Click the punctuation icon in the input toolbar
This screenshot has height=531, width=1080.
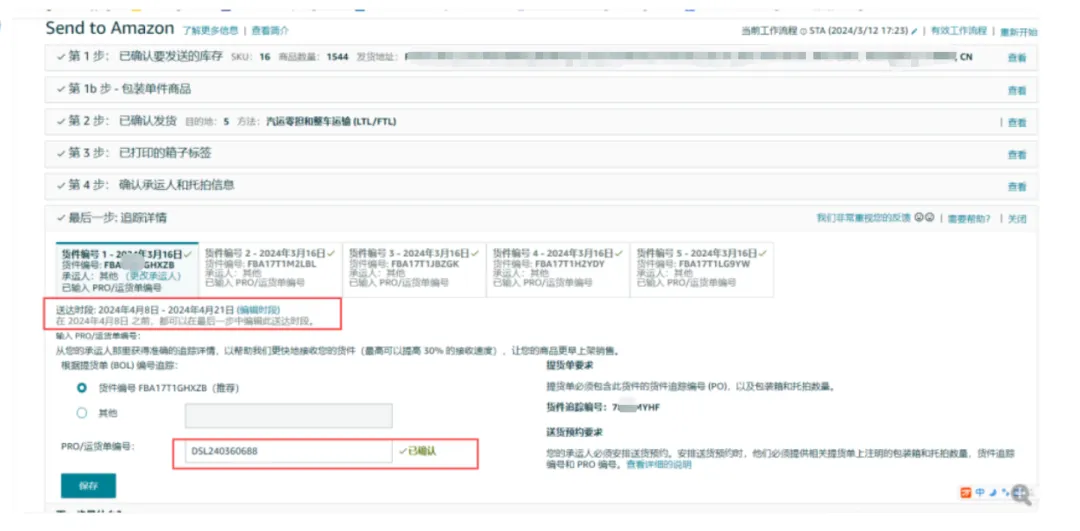click(1005, 492)
